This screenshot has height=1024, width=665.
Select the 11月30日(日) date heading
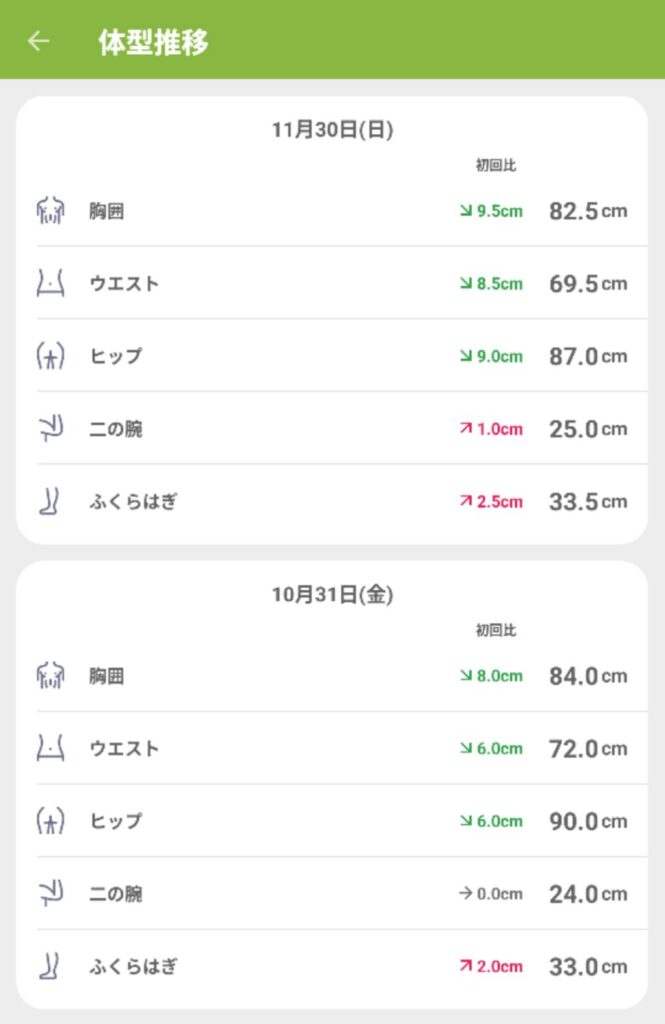(x=332, y=130)
